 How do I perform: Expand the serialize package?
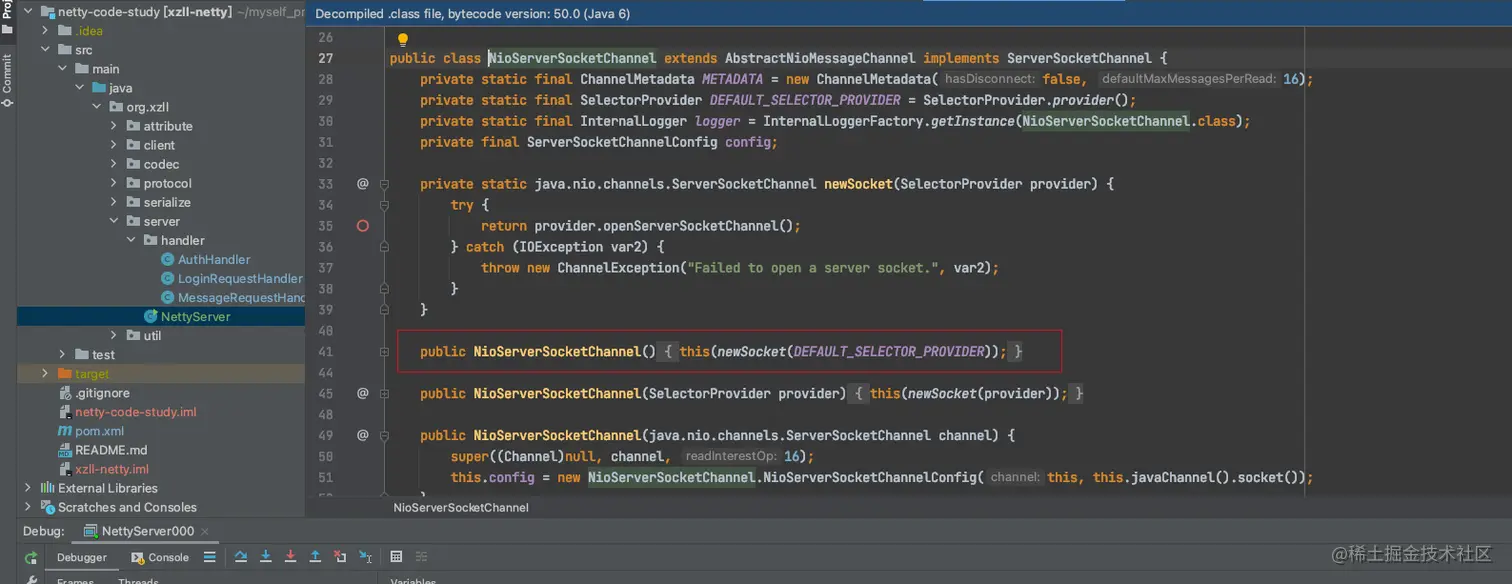pos(114,202)
